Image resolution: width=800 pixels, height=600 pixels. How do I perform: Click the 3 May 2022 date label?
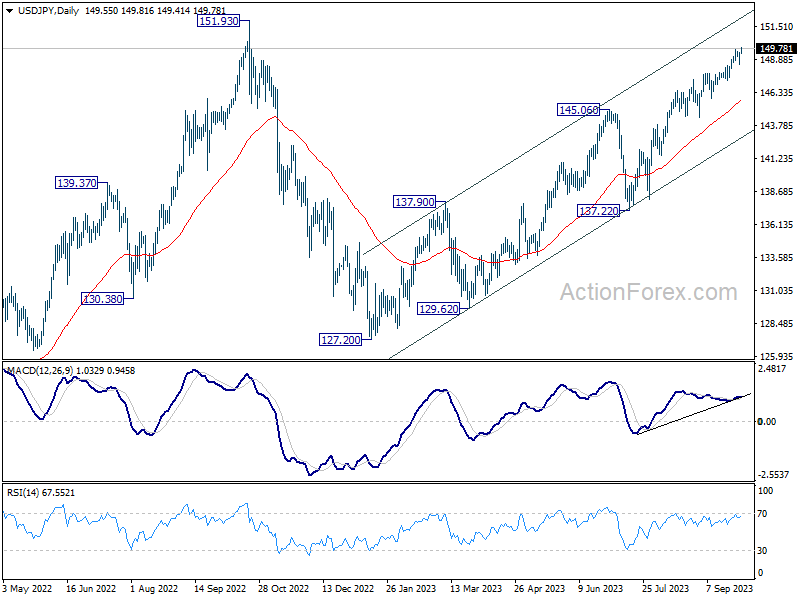[28, 588]
